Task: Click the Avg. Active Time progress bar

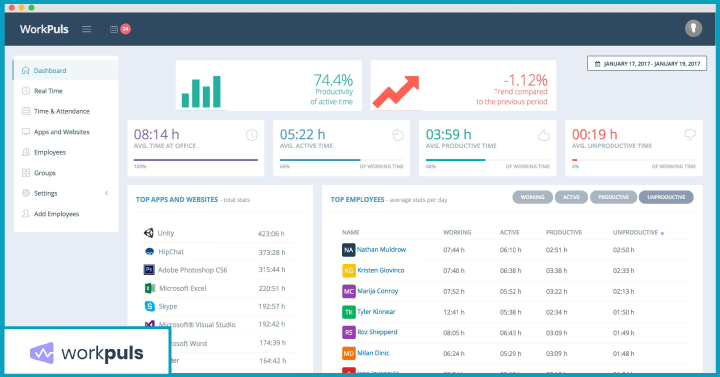Action: [x=342, y=160]
